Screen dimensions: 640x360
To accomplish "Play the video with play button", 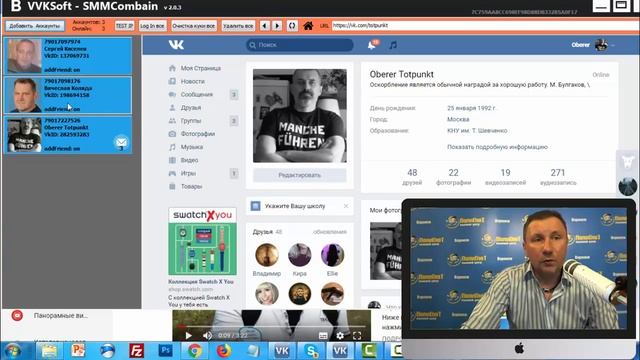I will tap(188, 336).
